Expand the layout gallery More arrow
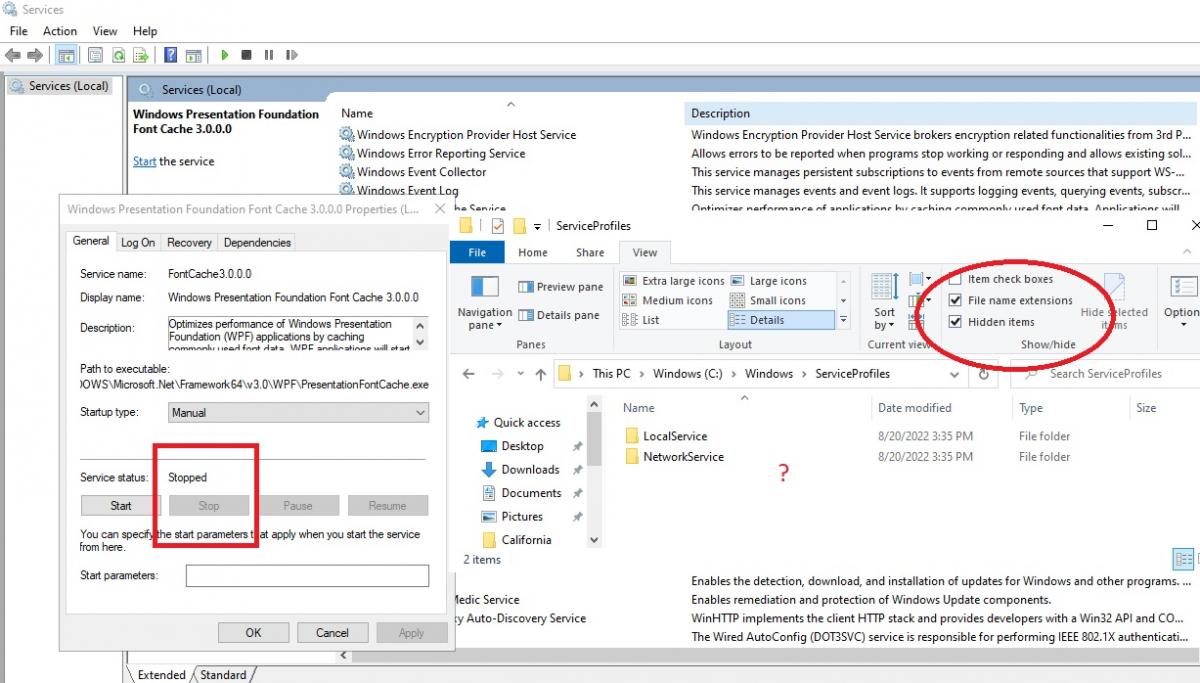Viewport: 1200px width, 683px height. pyautogui.click(x=843, y=320)
